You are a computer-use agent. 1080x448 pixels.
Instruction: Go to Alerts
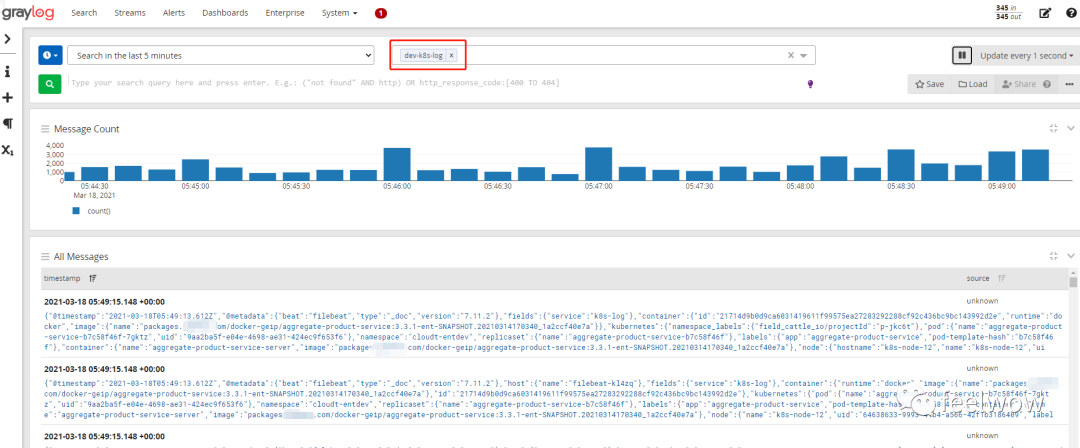point(174,13)
